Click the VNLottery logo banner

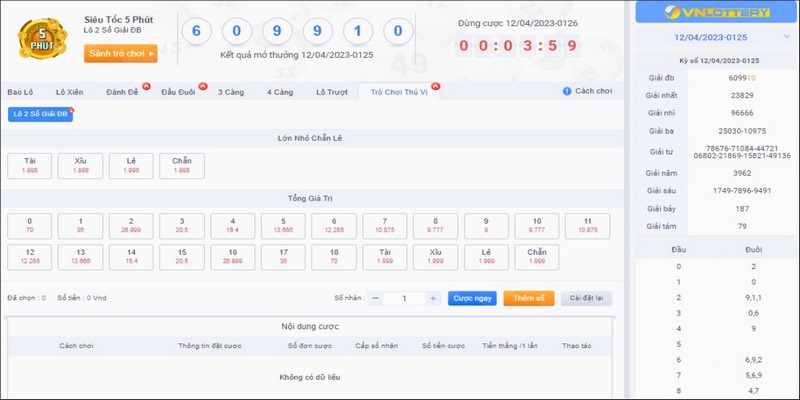pos(716,14)
